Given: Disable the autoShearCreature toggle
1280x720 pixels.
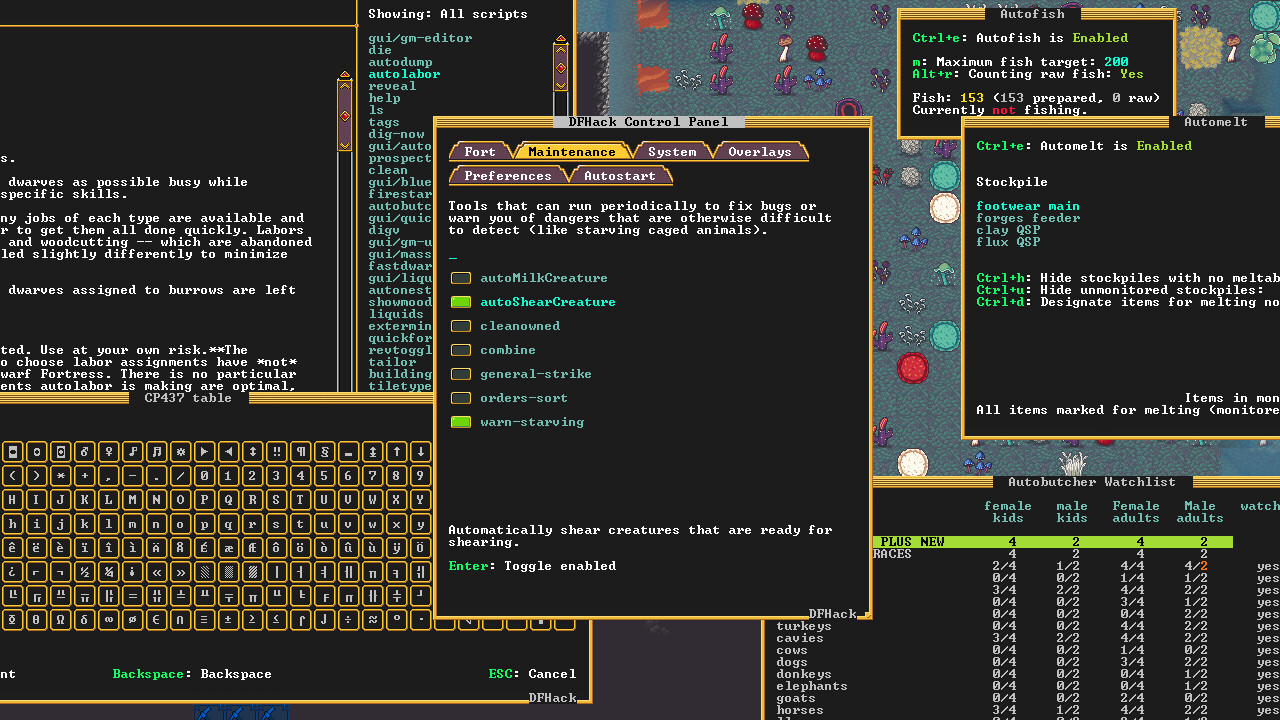Looking at the screenshot, I should pos(461,301).
